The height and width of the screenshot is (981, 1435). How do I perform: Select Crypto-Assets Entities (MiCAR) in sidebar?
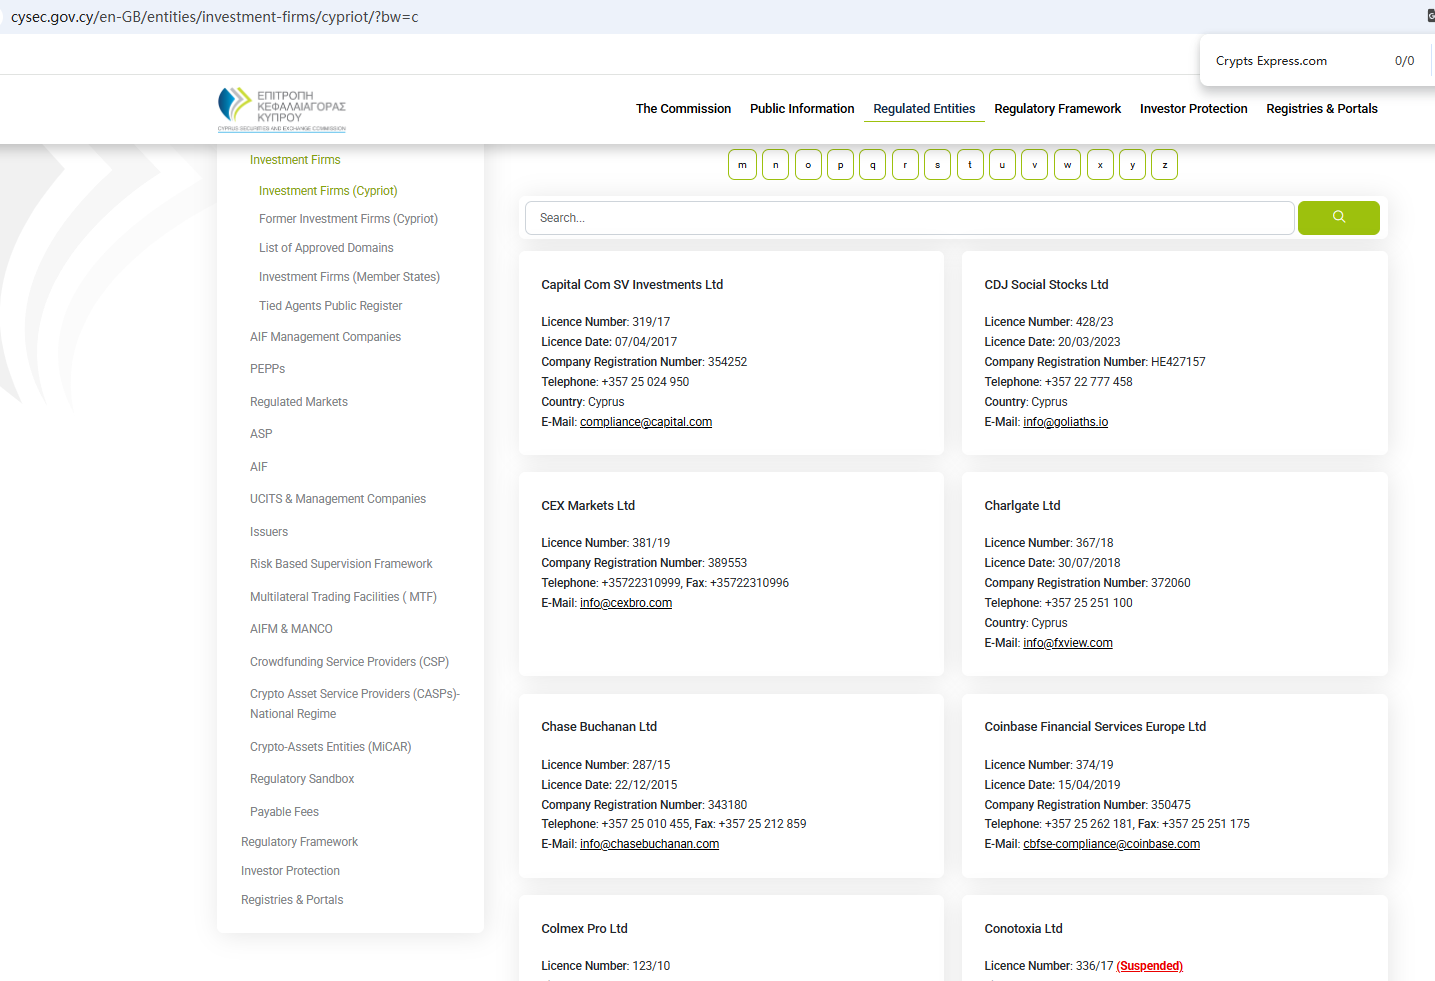[330, 747]
